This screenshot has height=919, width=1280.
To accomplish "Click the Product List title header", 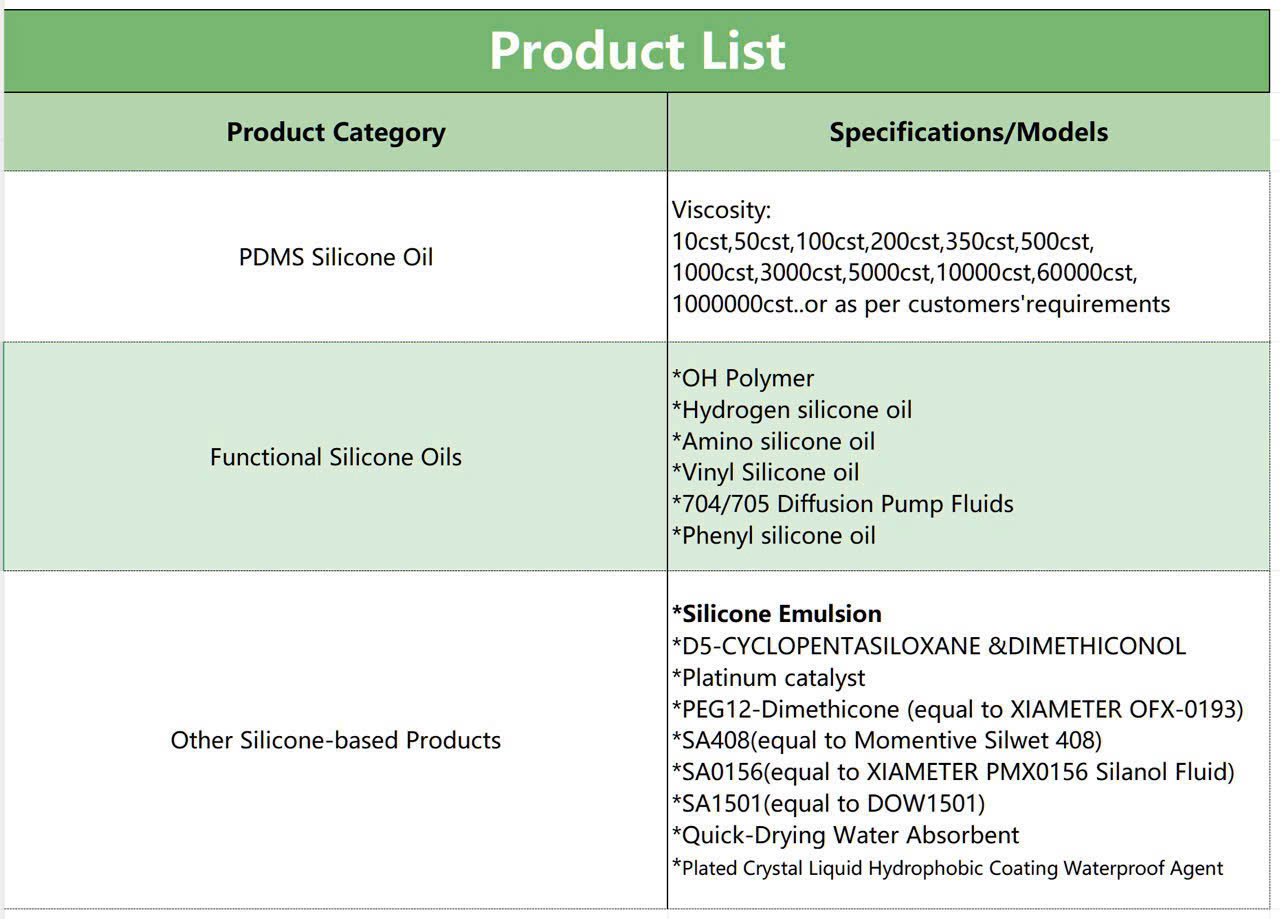I will [637, 51].
